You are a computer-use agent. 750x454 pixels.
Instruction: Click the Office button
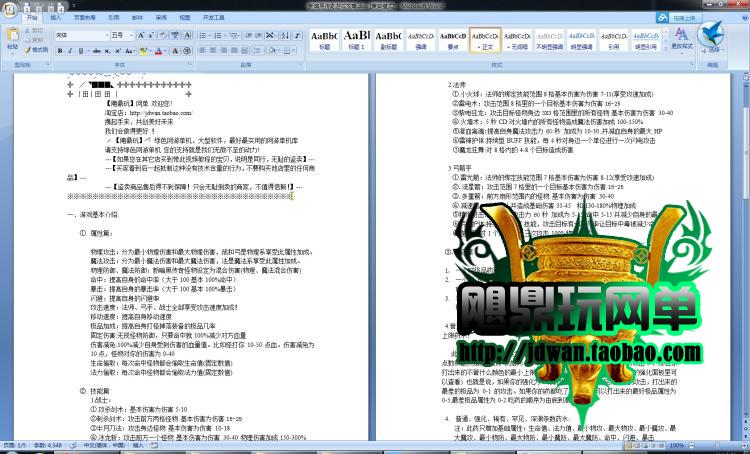(x=11, y=10)
